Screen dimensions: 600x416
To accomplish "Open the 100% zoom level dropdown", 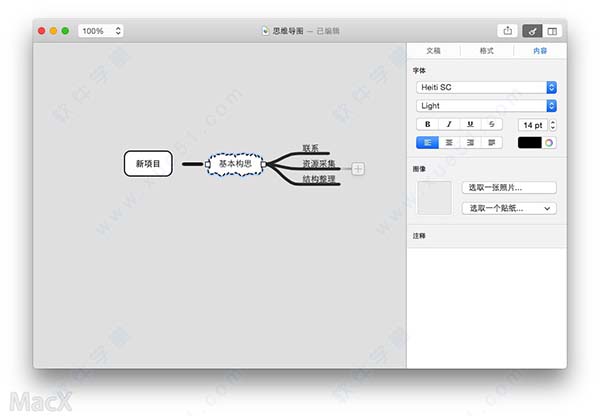I will coord(101,31).
